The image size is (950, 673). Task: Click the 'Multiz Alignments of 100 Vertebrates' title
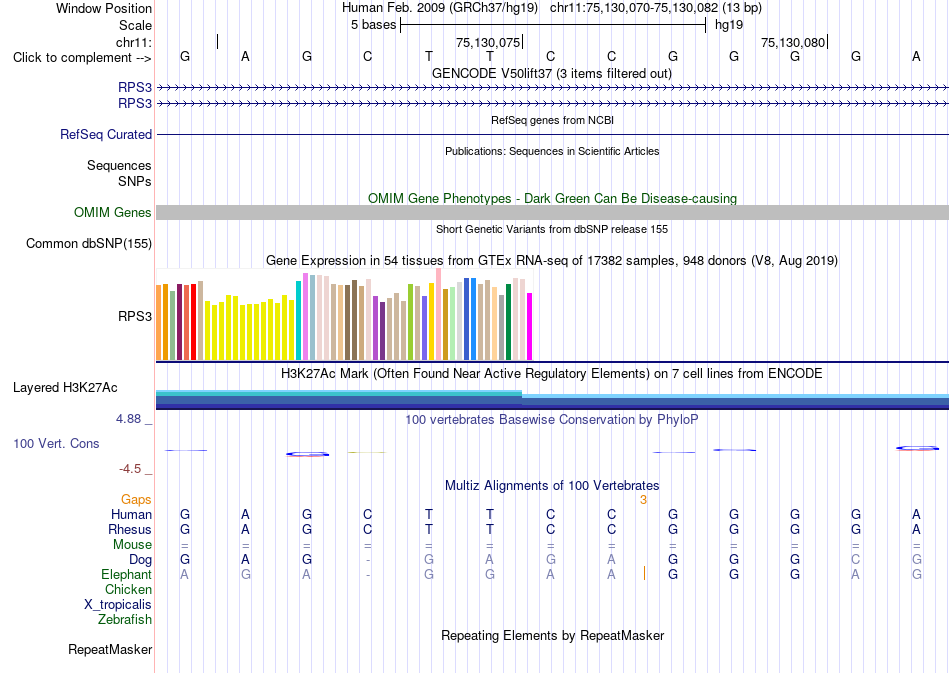point(552,486)
